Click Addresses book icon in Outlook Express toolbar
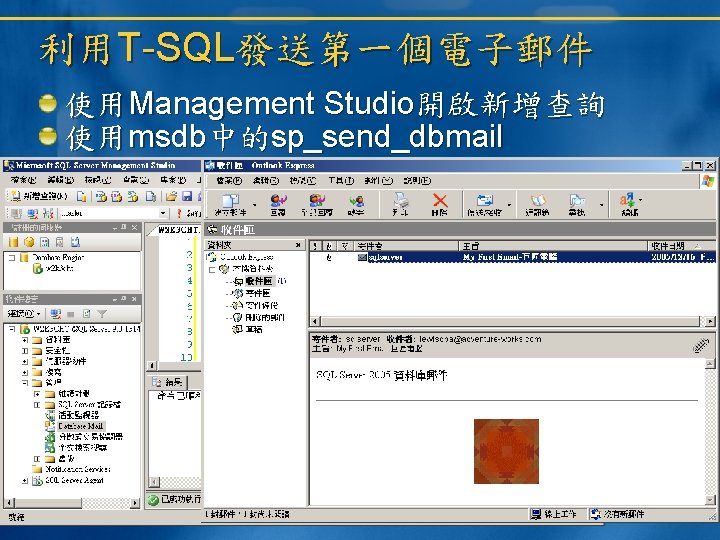 tap(538, 204)
